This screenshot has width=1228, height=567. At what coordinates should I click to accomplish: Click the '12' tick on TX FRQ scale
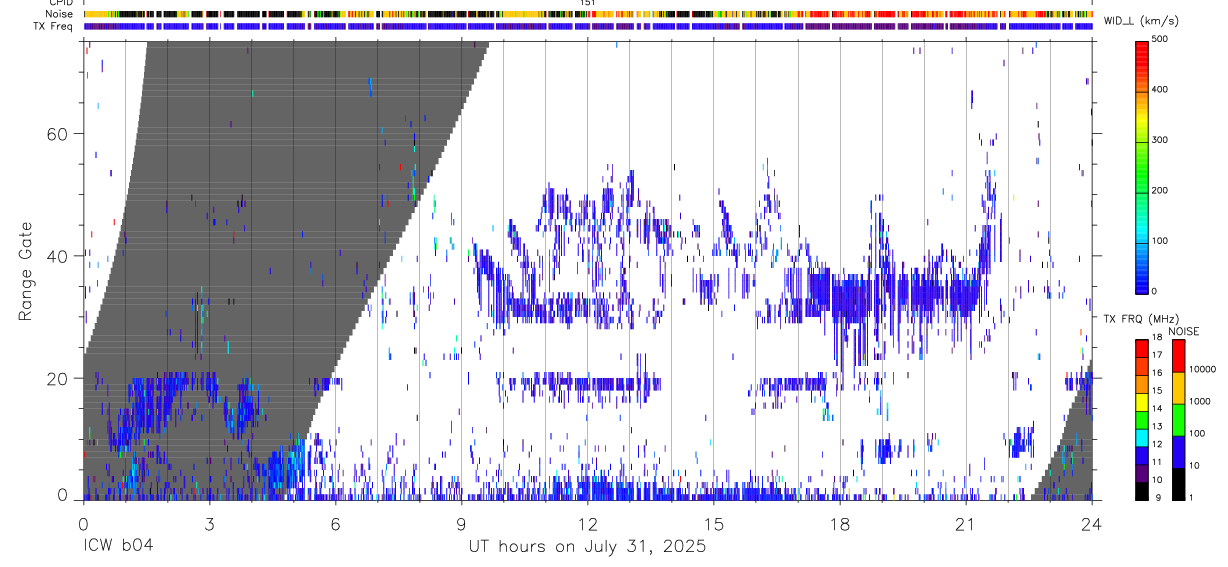tap(1158, 444)
